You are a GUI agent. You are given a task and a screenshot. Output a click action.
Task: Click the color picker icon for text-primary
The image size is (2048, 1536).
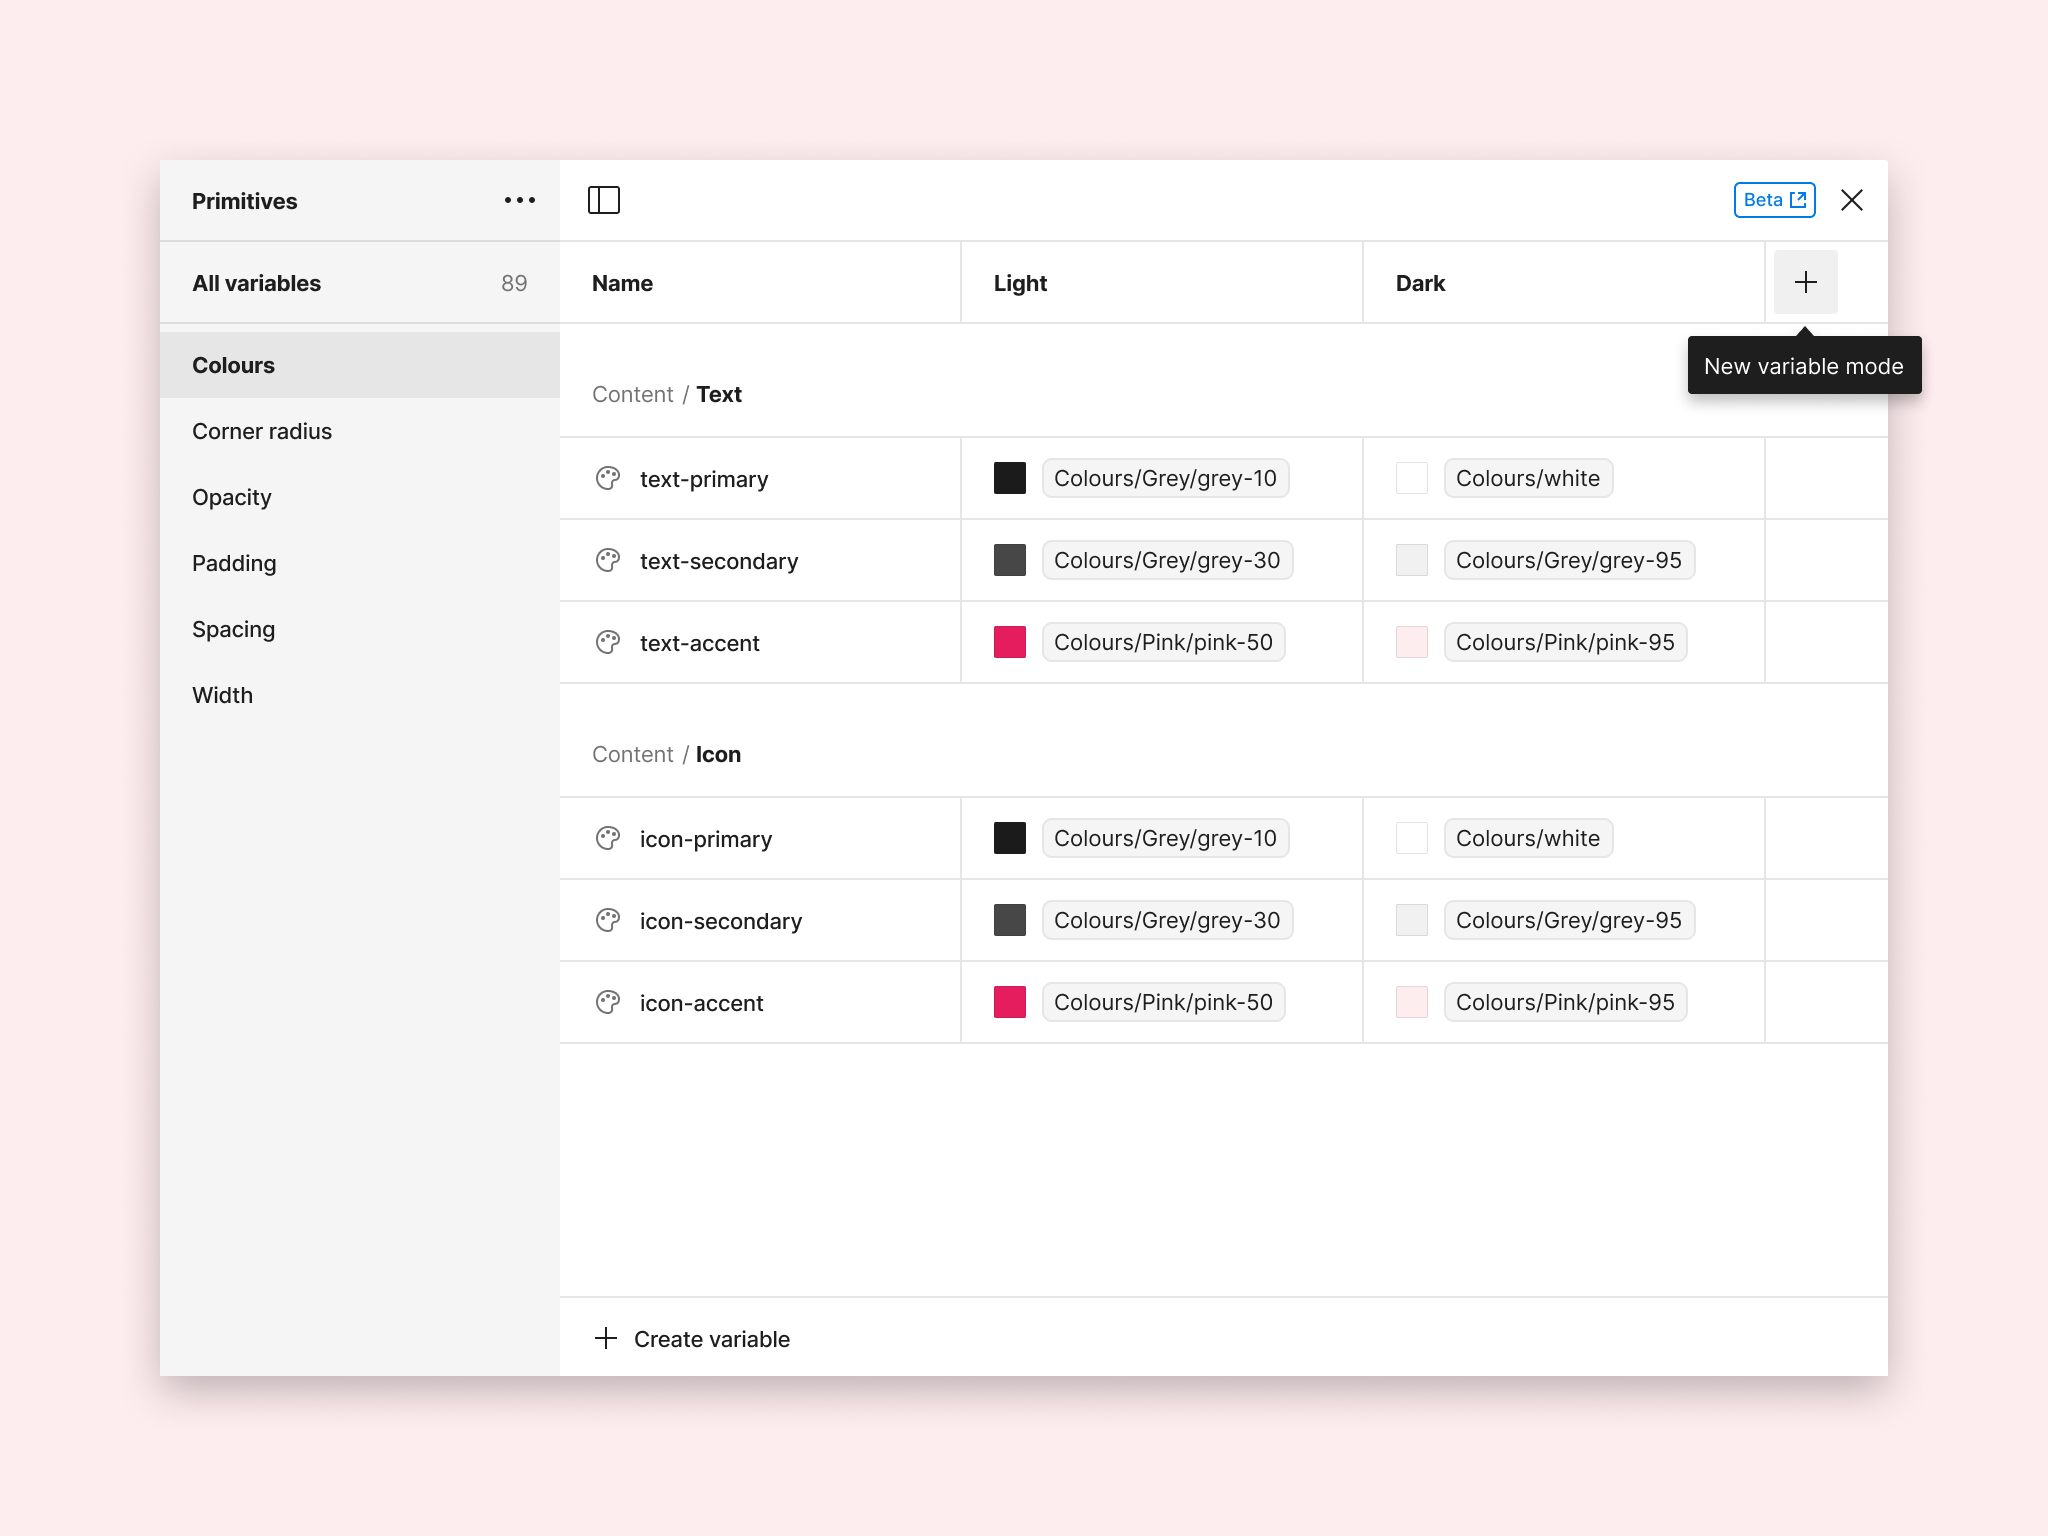coord(610,478)
